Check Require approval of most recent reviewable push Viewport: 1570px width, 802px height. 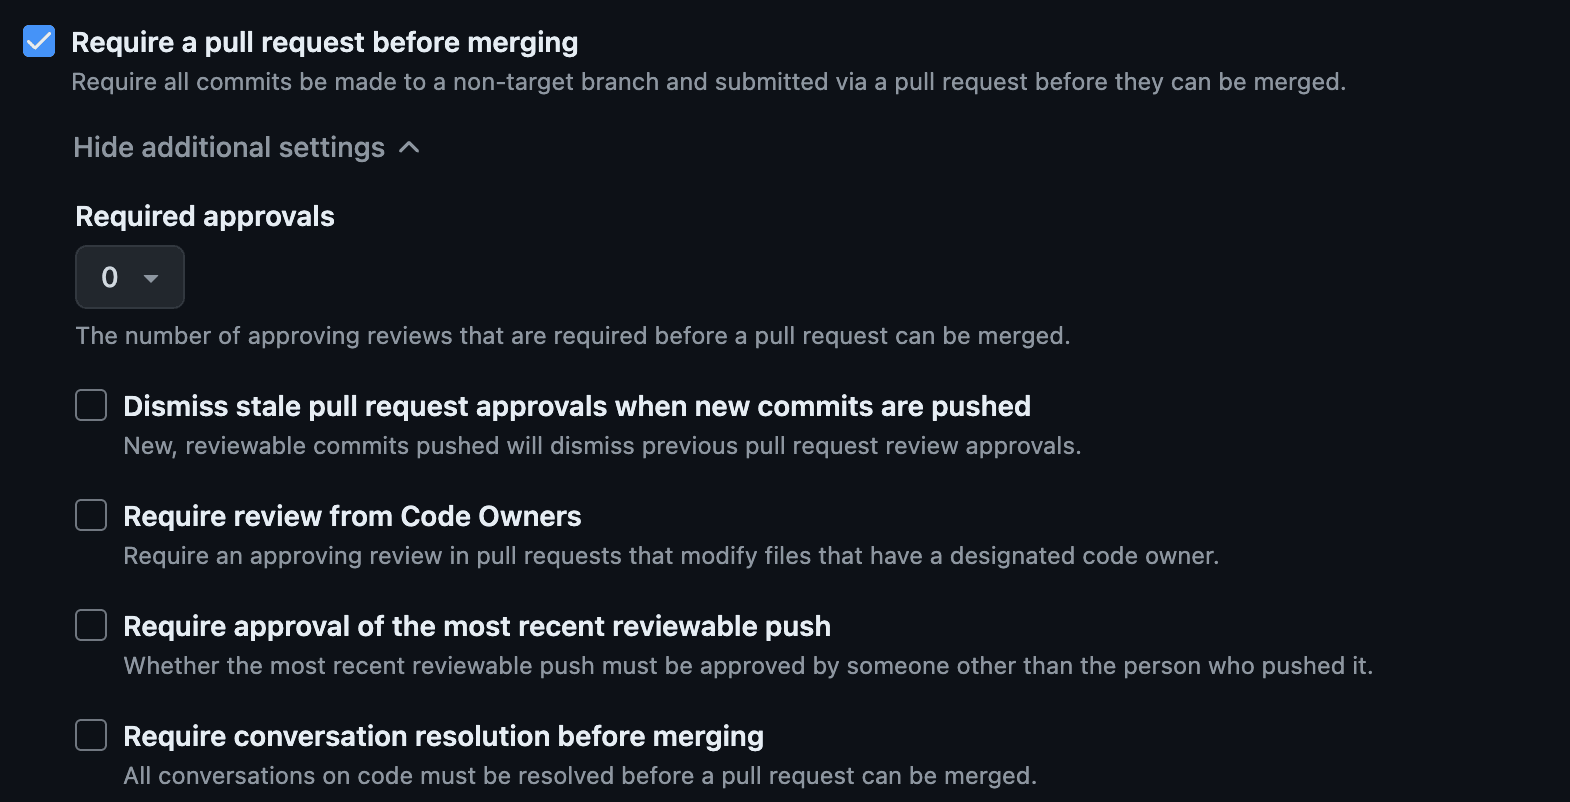click(x=91, y=626)
